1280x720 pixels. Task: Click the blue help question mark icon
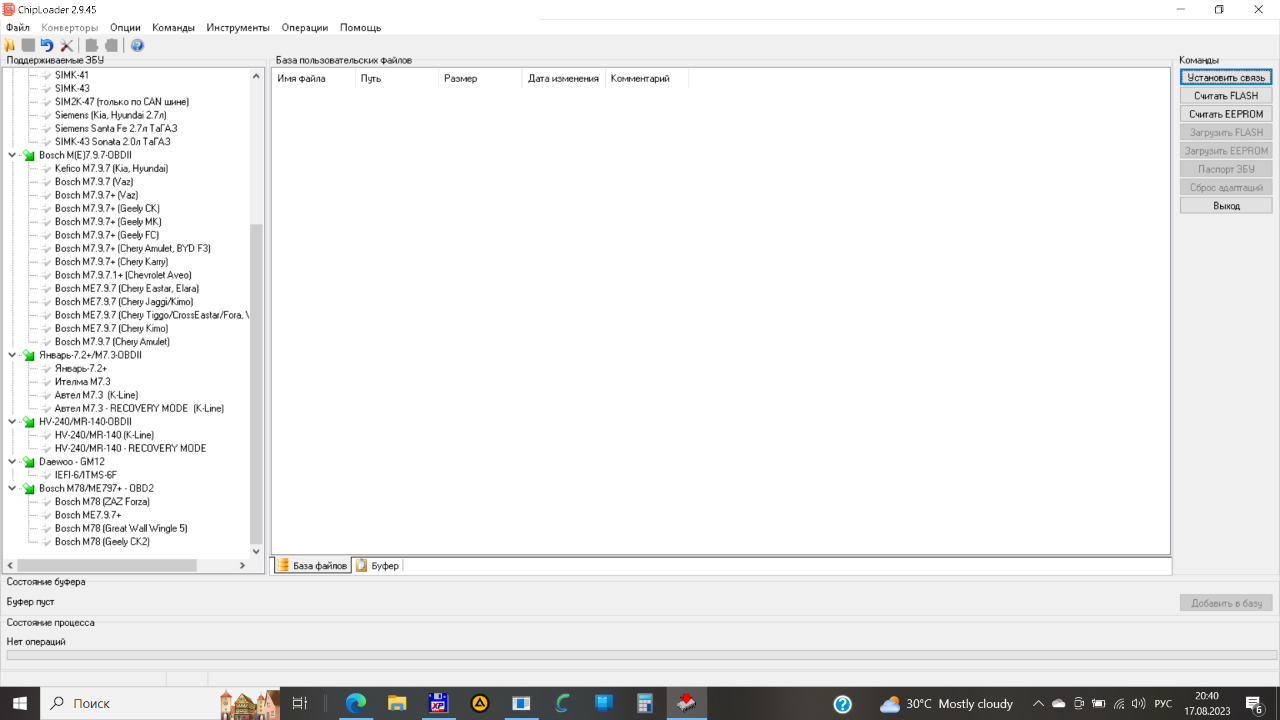pos(137,45)
